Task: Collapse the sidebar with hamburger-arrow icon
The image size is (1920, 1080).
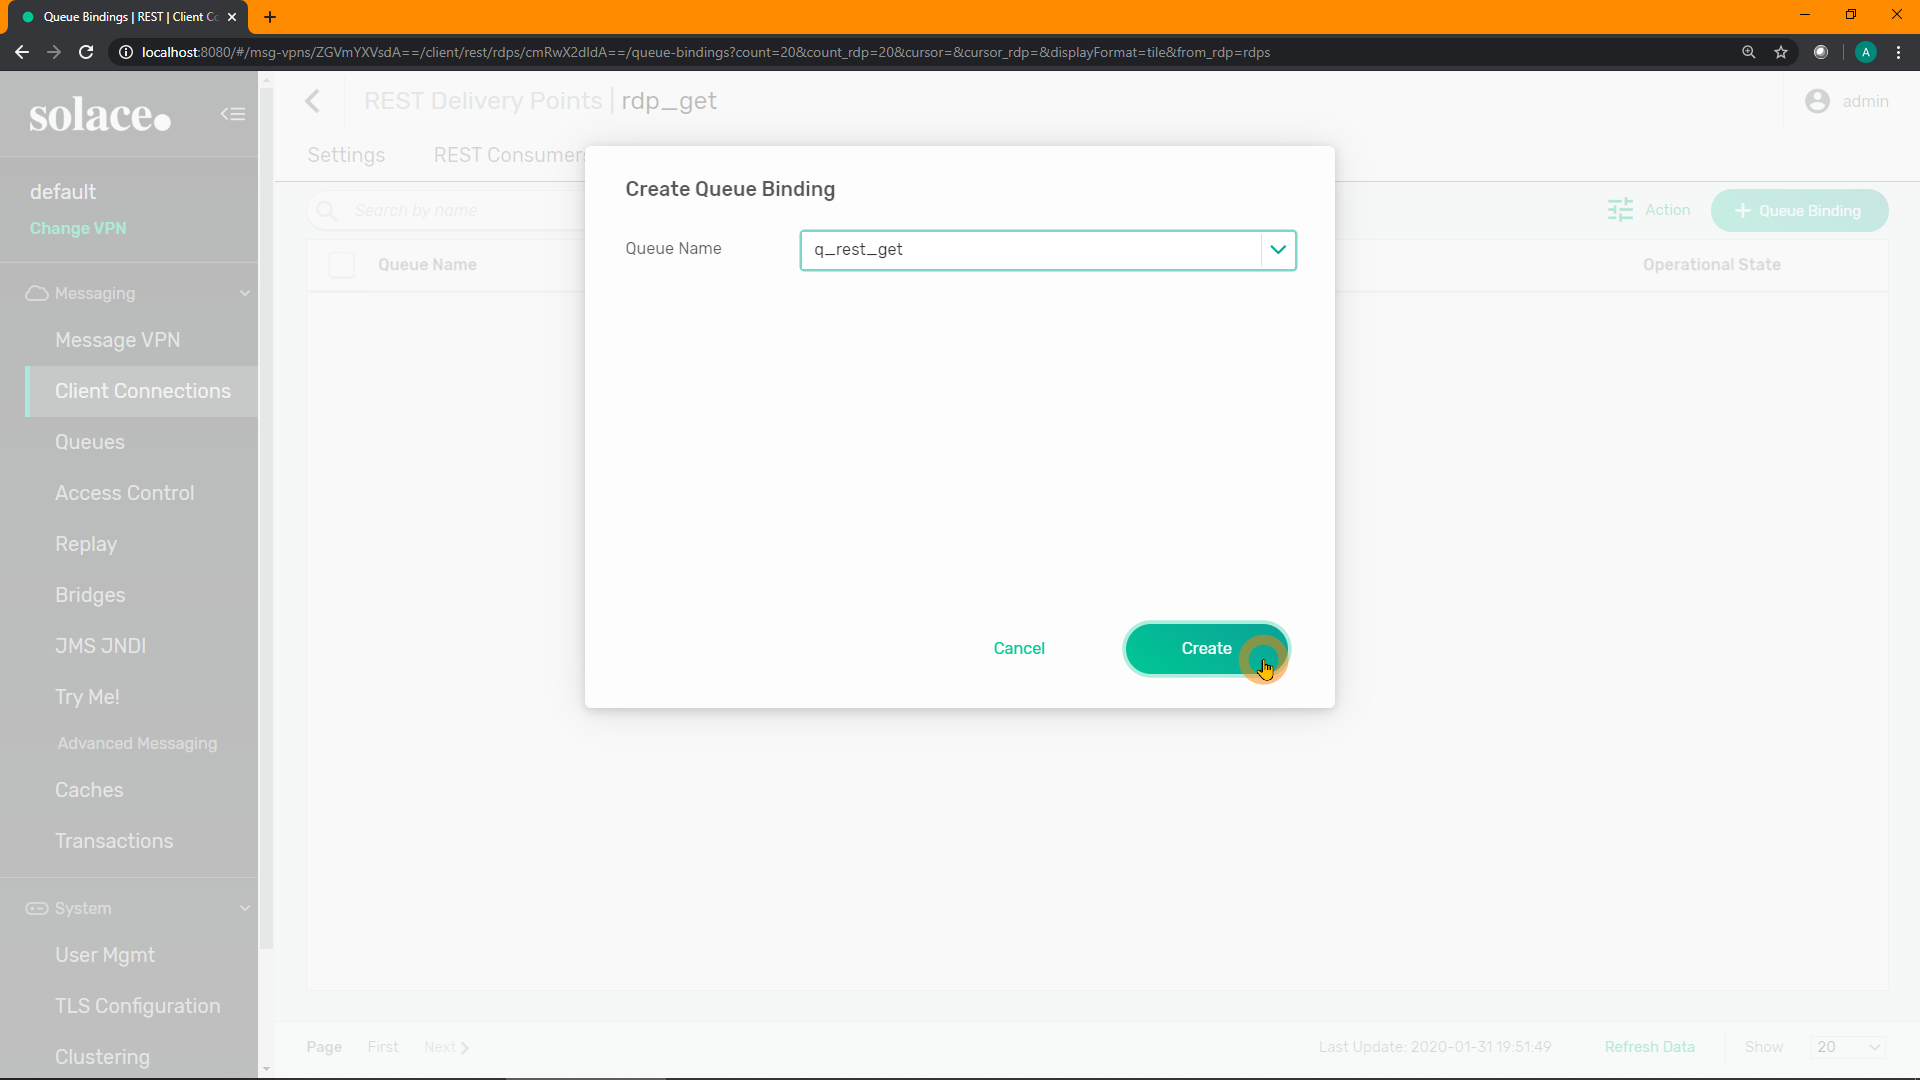Action: pyautogui.click(x=232, y=114)
